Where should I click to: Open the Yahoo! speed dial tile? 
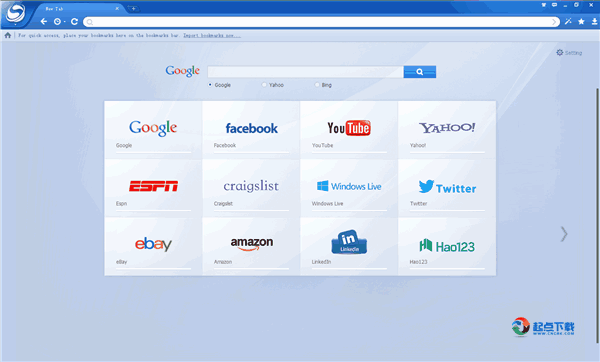click(447, 130)
